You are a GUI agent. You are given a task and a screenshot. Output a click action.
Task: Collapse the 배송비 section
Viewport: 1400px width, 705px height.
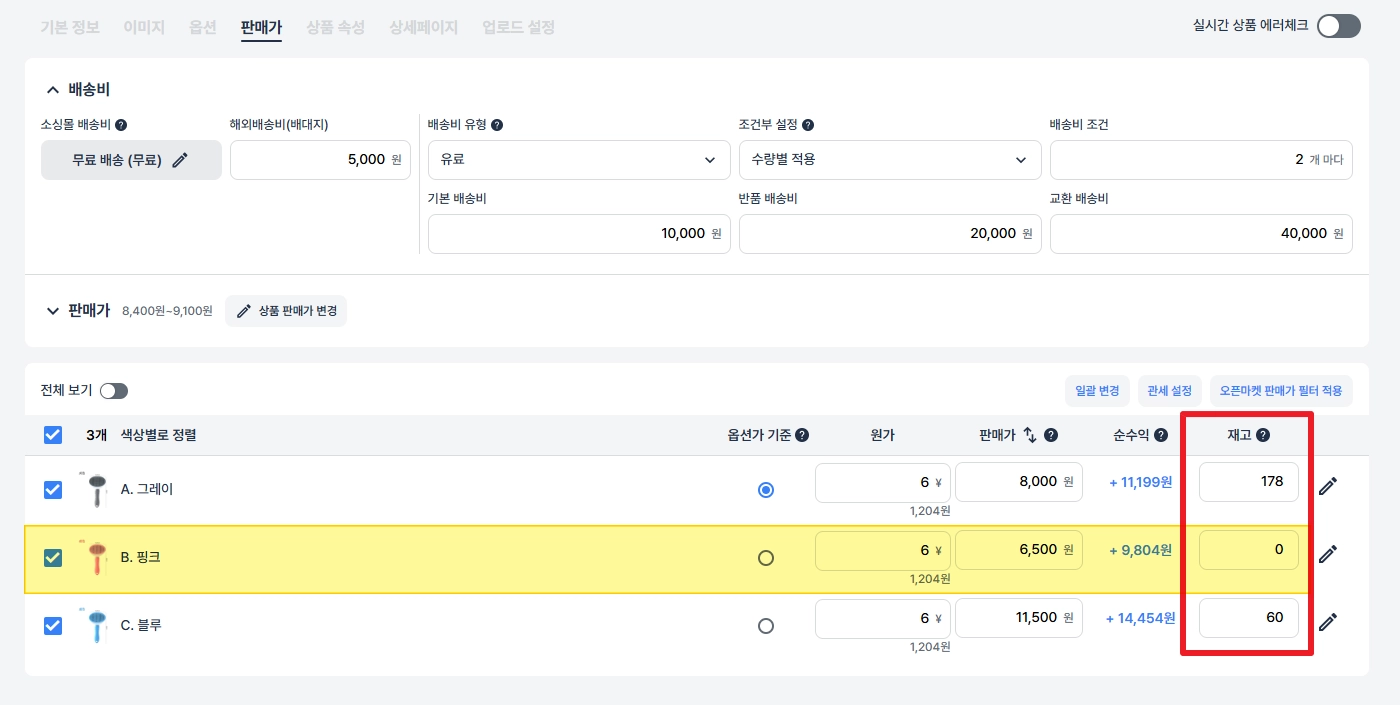pyautogui.click(x=53, y=90)
